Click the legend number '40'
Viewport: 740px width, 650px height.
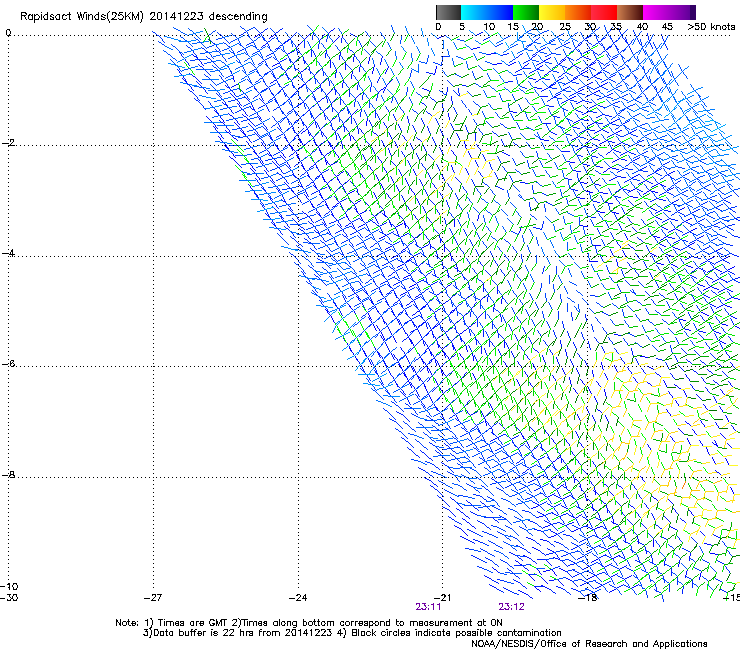(642, 27)
